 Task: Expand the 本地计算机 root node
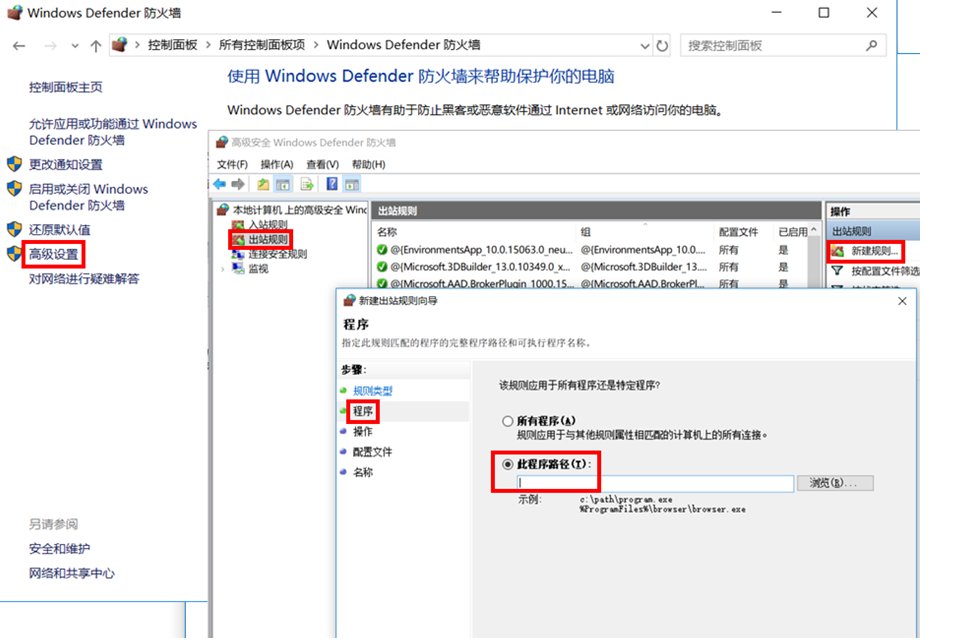pos(222,207)
